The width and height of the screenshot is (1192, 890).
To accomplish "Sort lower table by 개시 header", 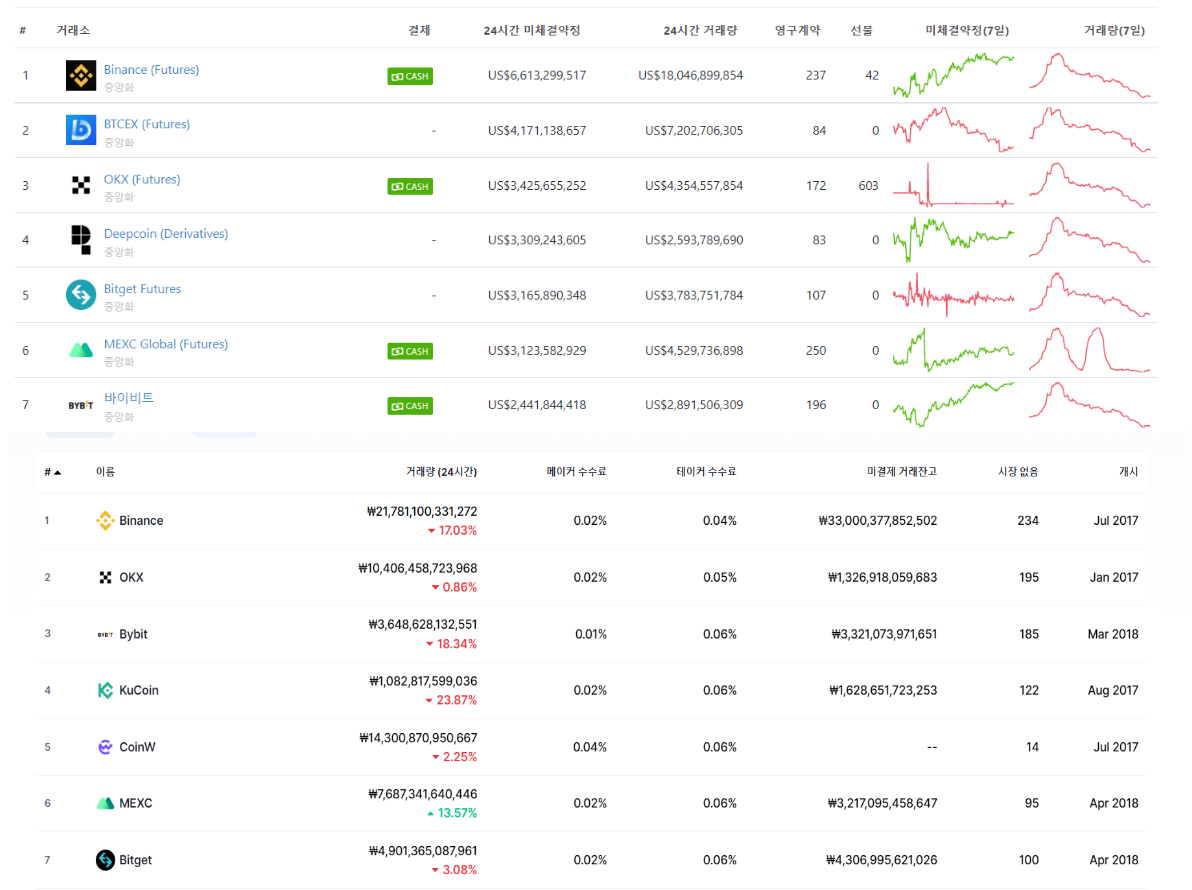I will coord(1128,471).
